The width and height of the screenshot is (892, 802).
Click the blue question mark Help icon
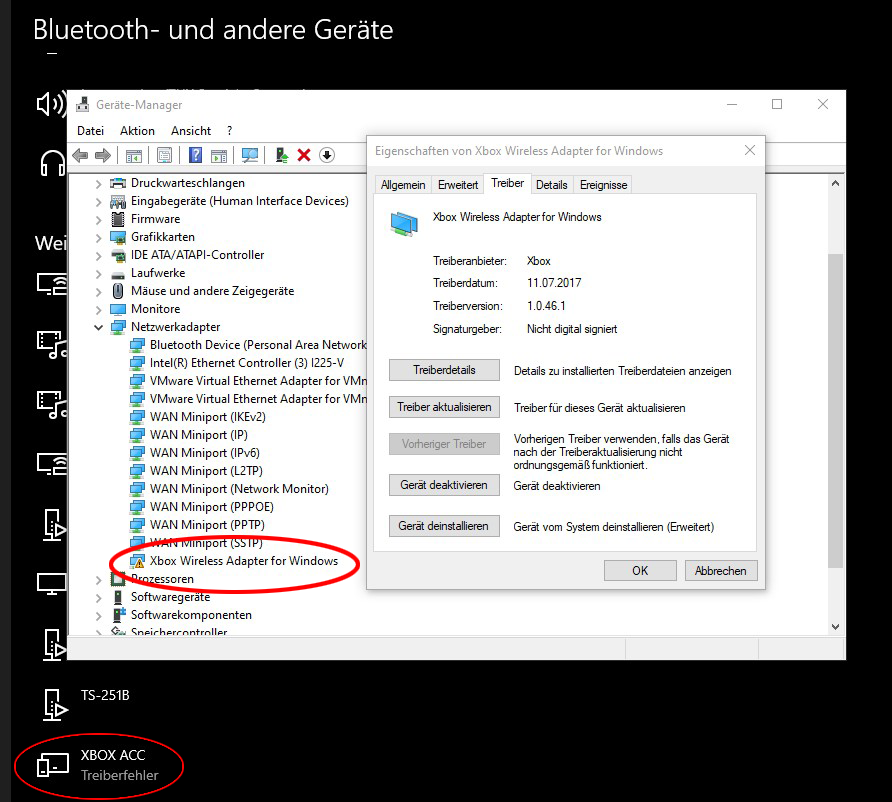tap(195, 155)
